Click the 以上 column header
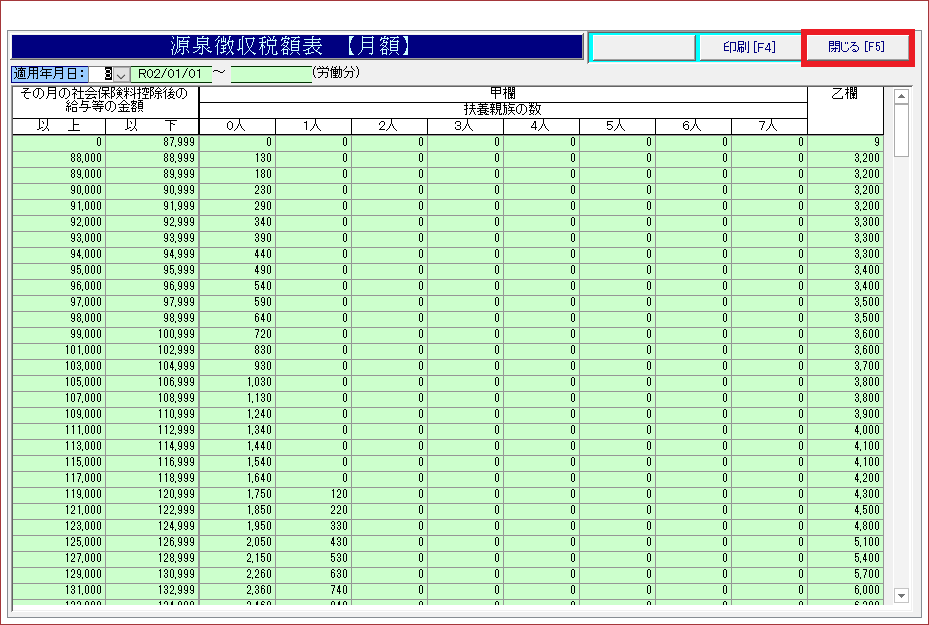The width and height of the screenshot is (929, 625). 58,126
